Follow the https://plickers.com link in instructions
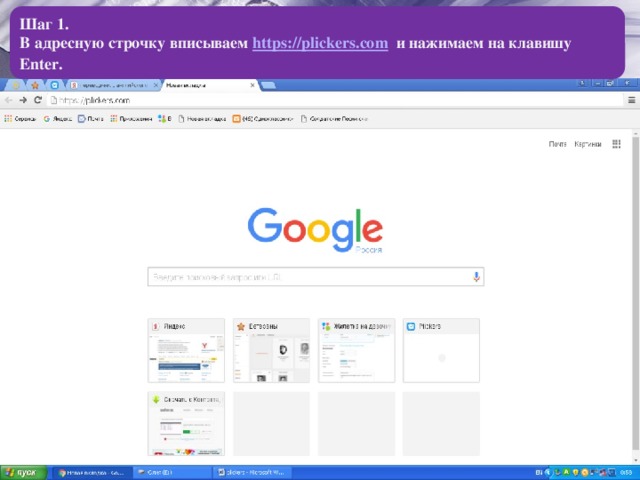Viewport: 640px width, 480px height. [x=320, y=43]
